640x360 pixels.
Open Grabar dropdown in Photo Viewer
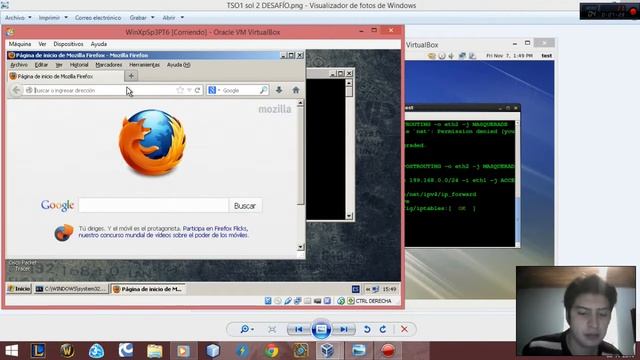point(142,18)
